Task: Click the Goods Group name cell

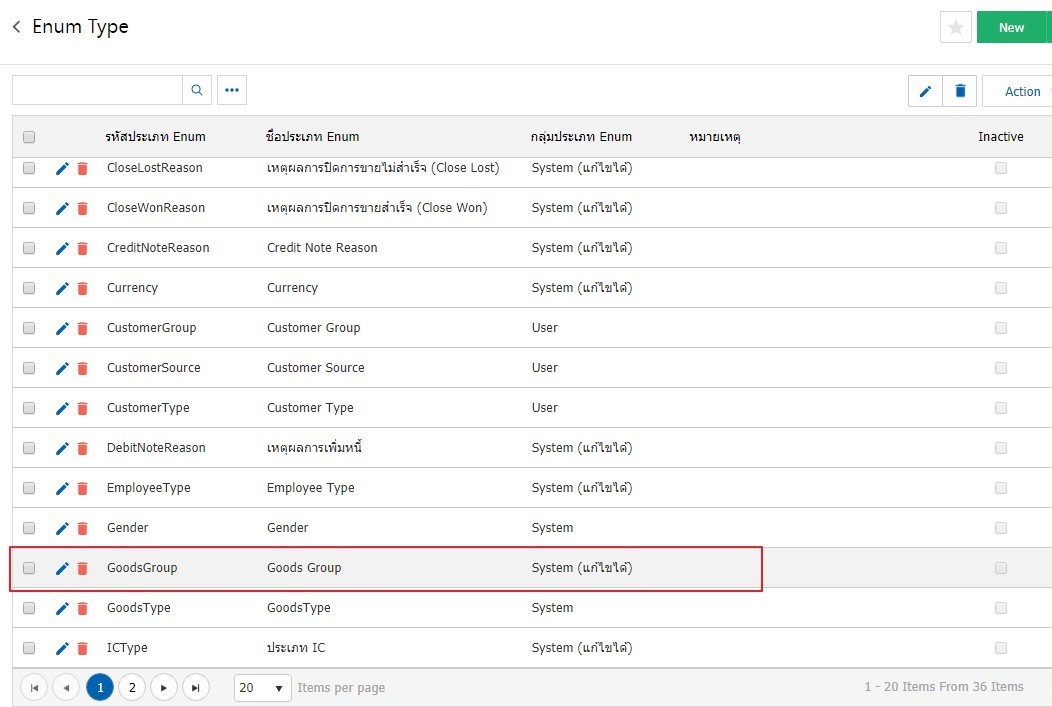Action: 304,567
